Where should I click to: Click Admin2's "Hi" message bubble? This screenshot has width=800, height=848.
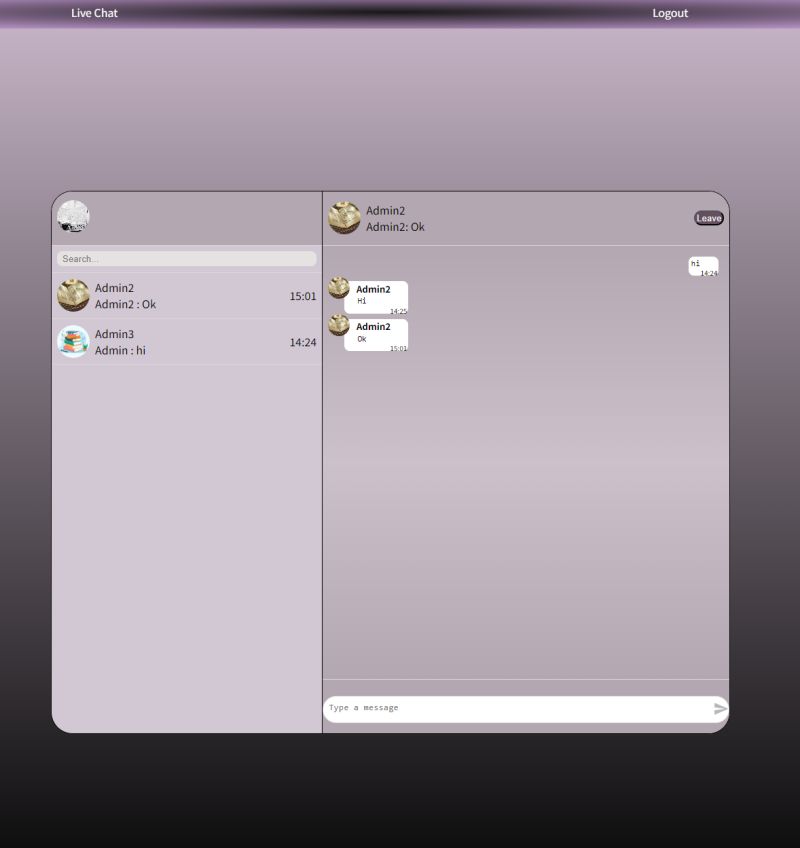click(x=378, y=295)
